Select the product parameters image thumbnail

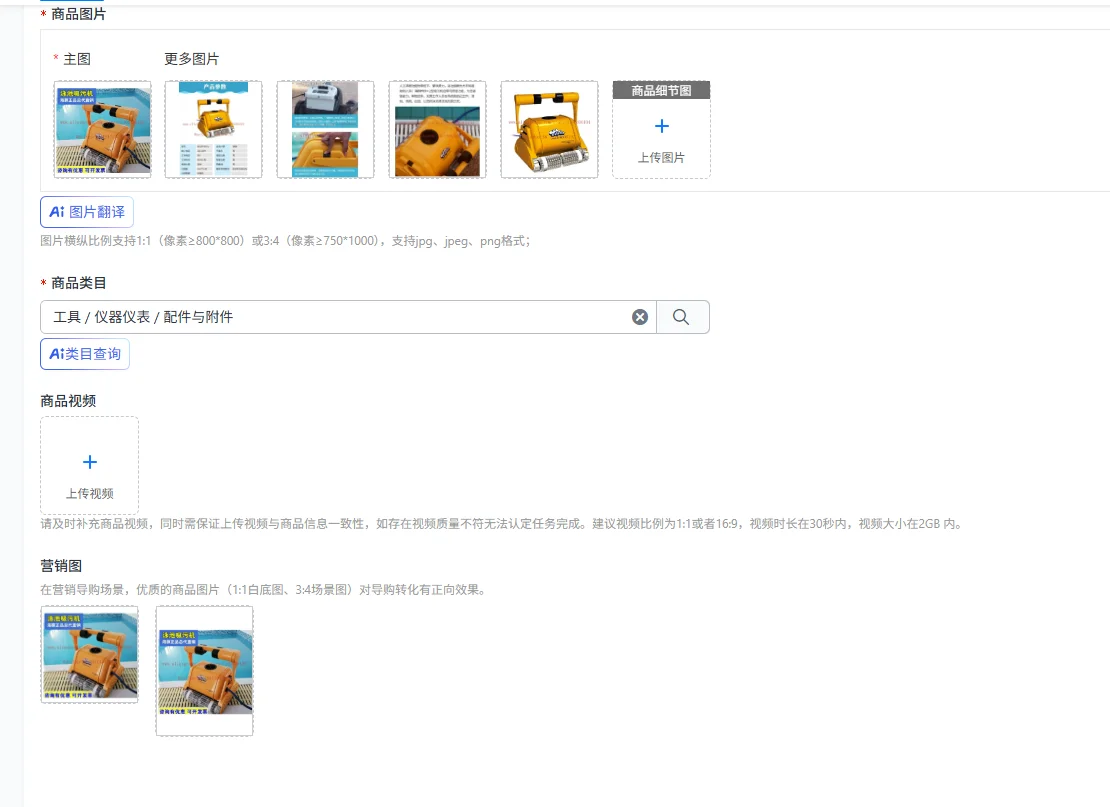pos(214,130)
